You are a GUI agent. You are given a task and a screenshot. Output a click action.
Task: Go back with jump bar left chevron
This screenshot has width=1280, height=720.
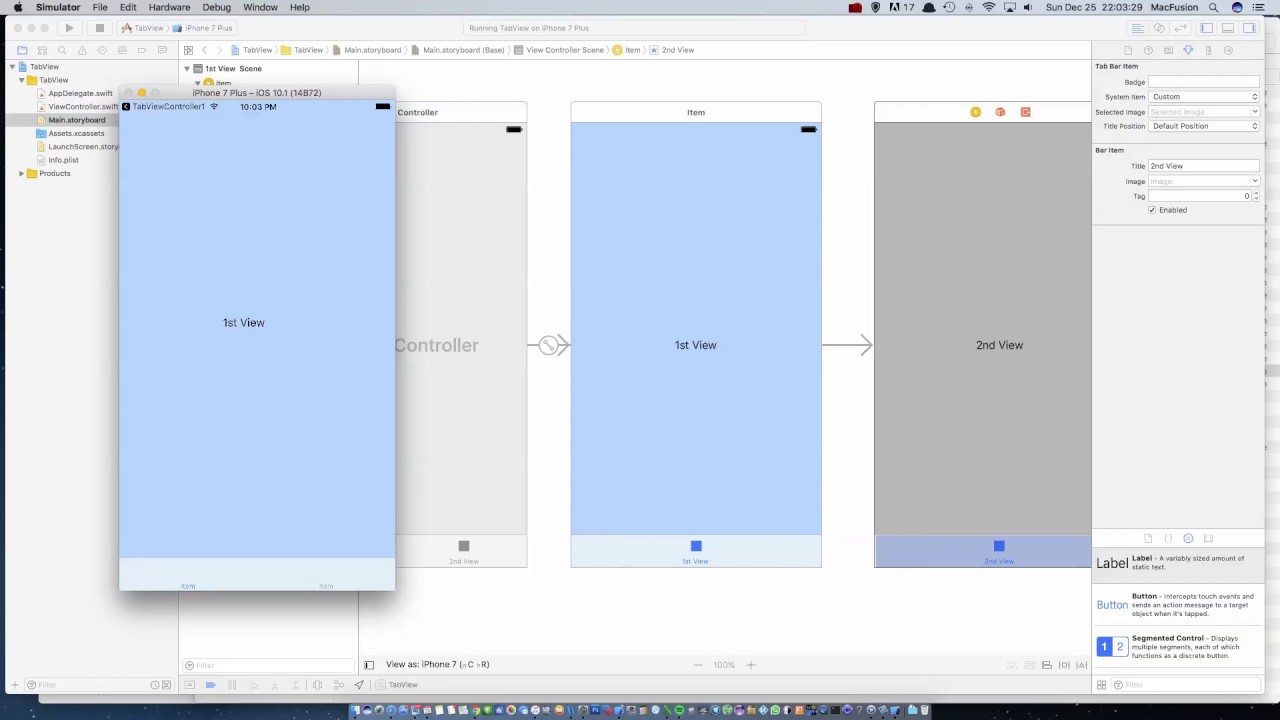pyautogui.click(x=204, y=50)
